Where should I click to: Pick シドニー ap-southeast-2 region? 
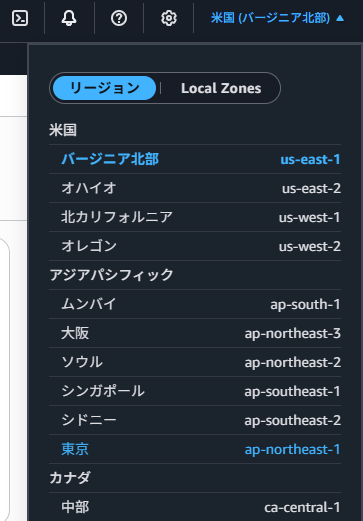click(x=195, y=420)
